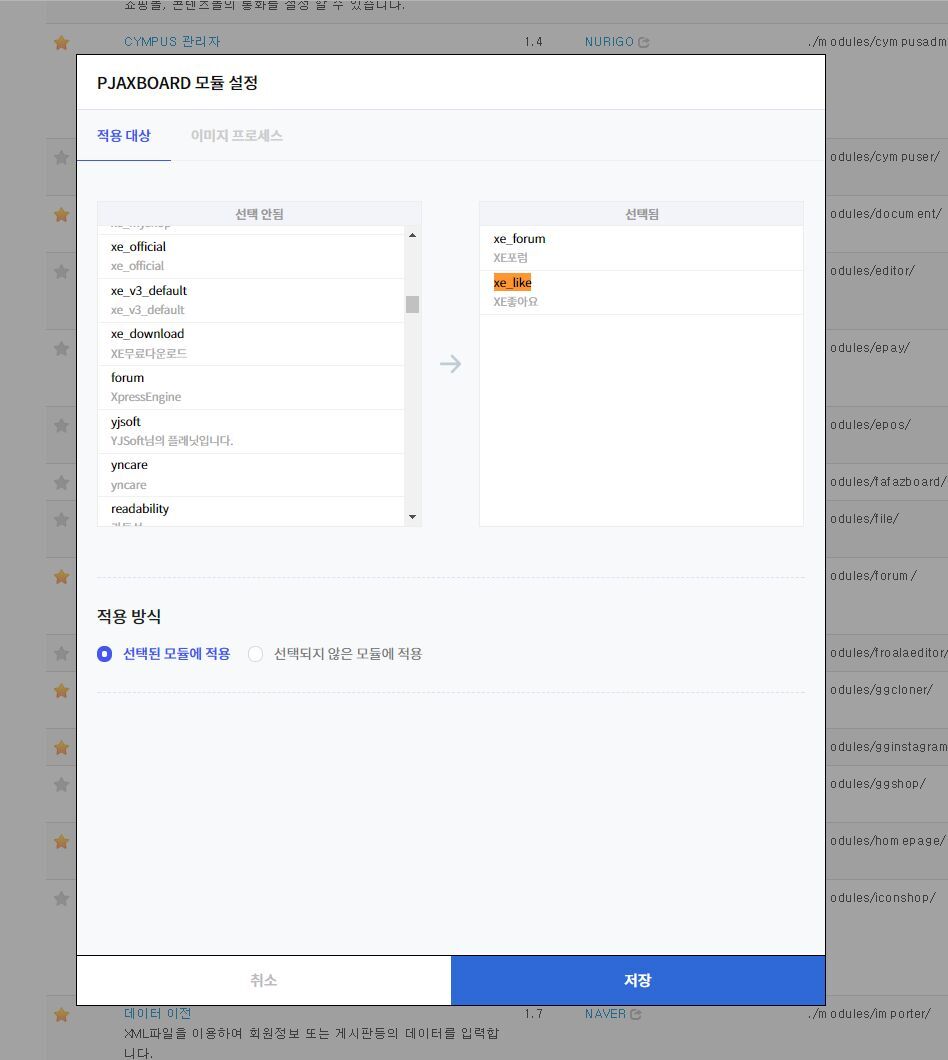Toggle star in the modules/document/ row
The width and height of the screenshot is (948, 1060).
click(x=62, y=215)
